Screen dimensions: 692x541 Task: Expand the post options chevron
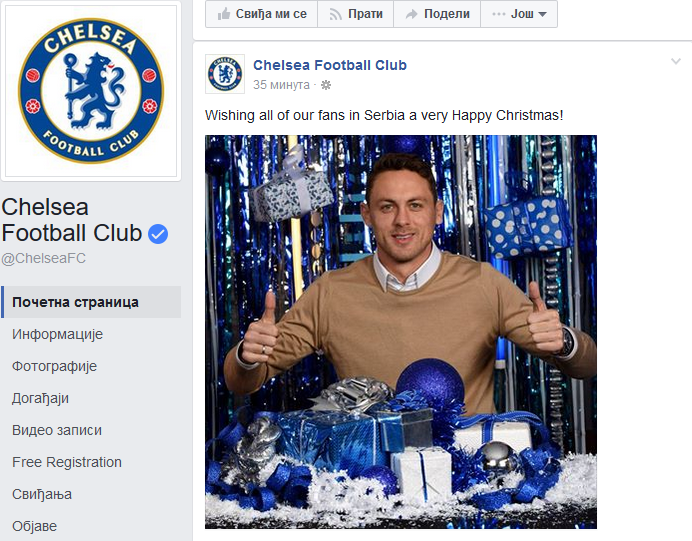click(x=676, y=62)
